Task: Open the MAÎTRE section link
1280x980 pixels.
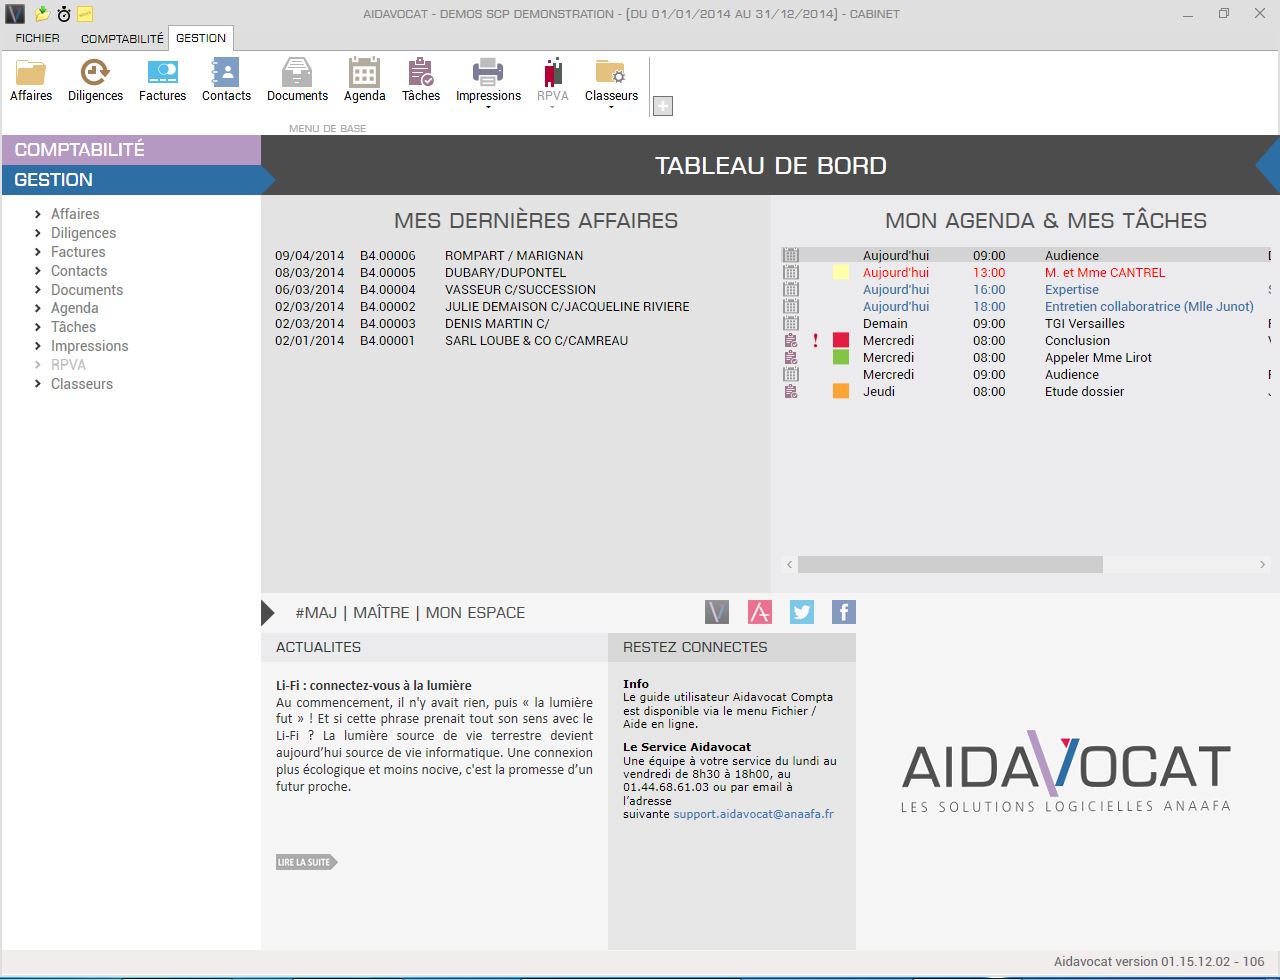Action: click(381, 613)
